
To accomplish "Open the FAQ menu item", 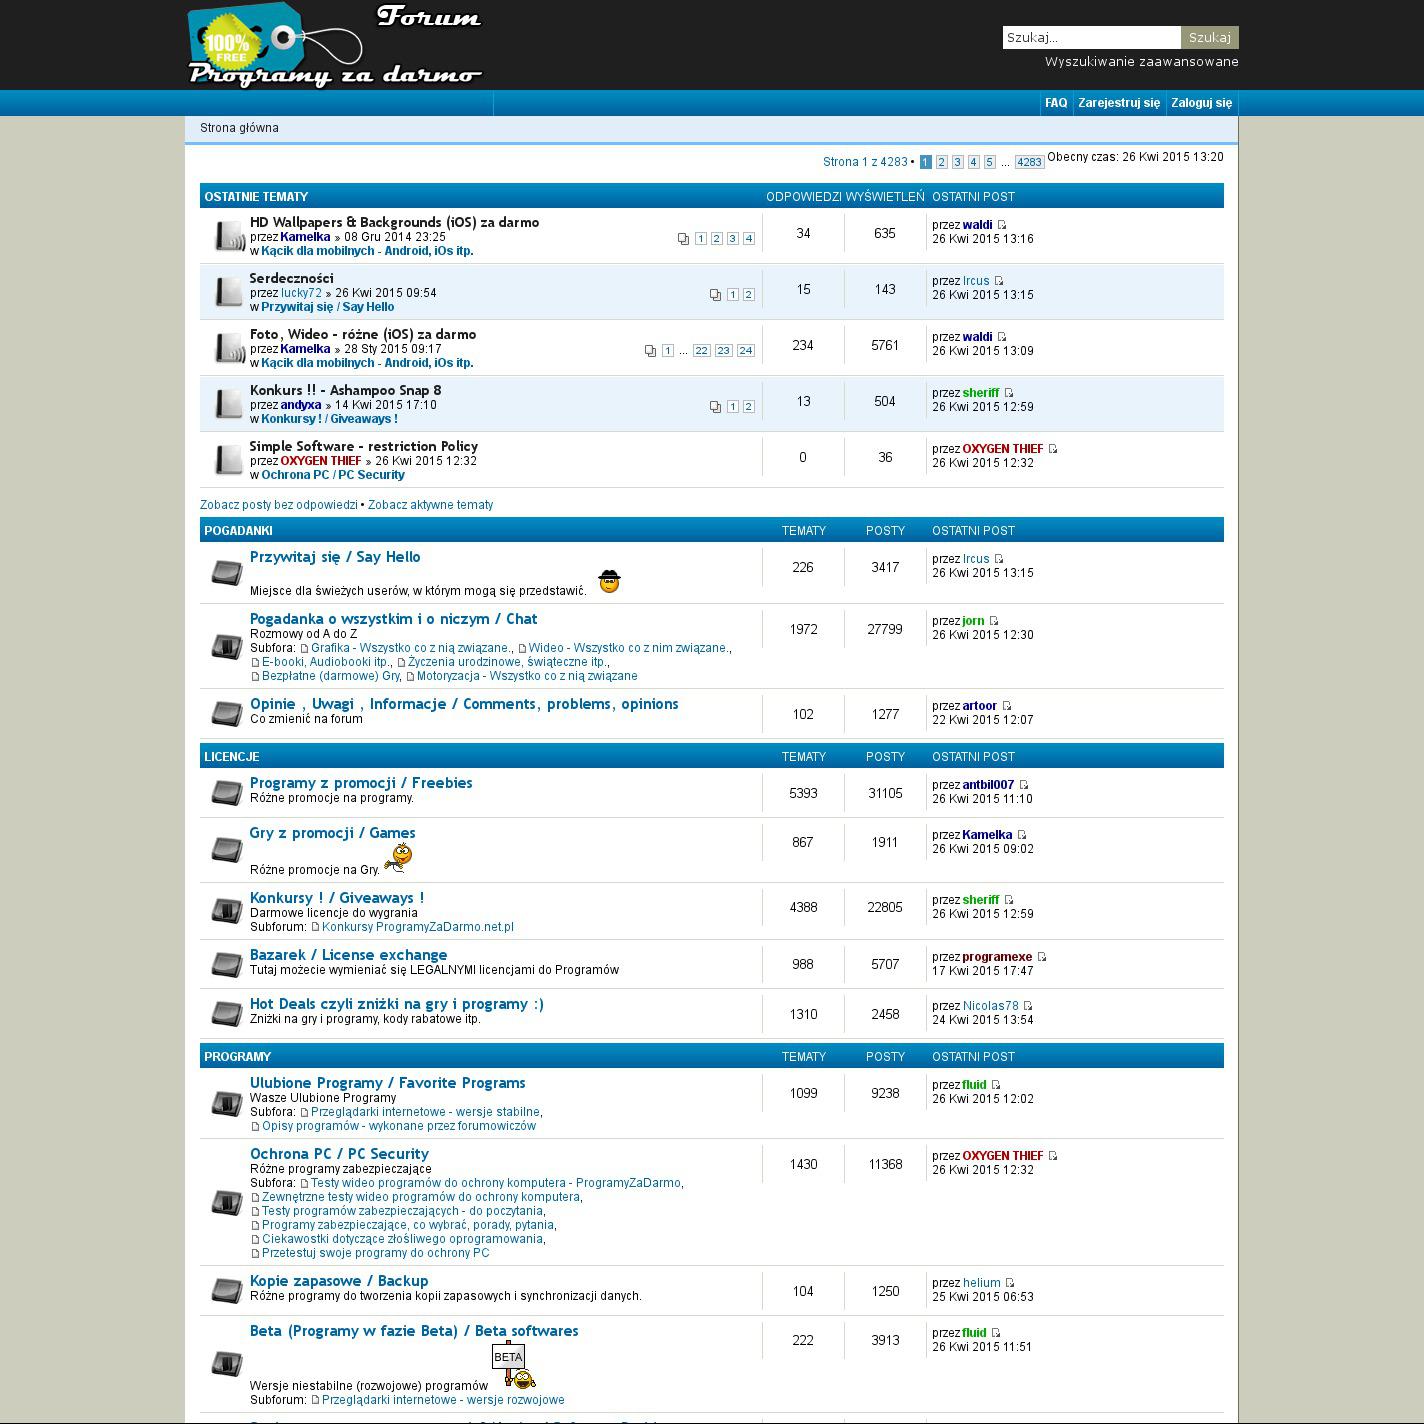I will click(1055, 103).
